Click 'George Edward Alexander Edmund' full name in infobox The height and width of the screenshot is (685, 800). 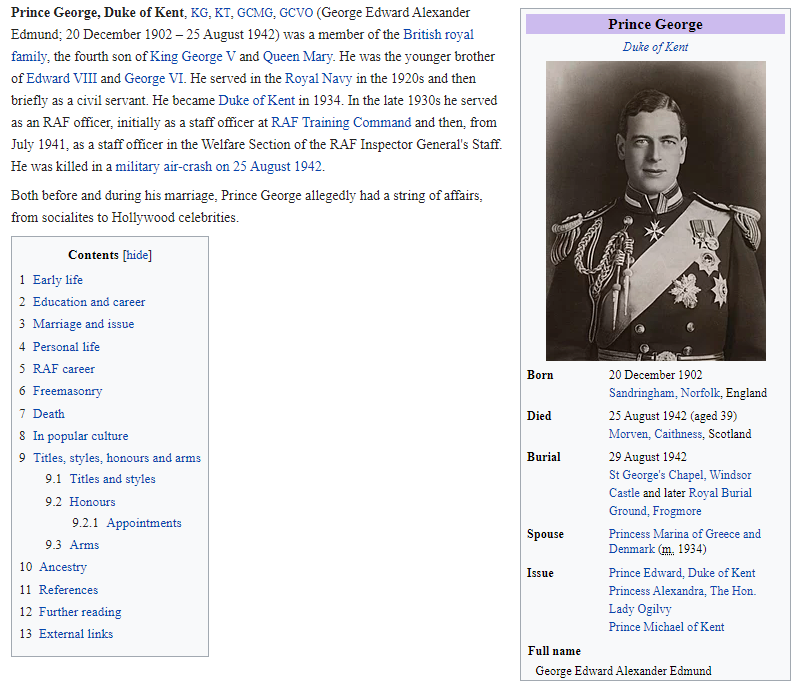(x=623, y=671)
